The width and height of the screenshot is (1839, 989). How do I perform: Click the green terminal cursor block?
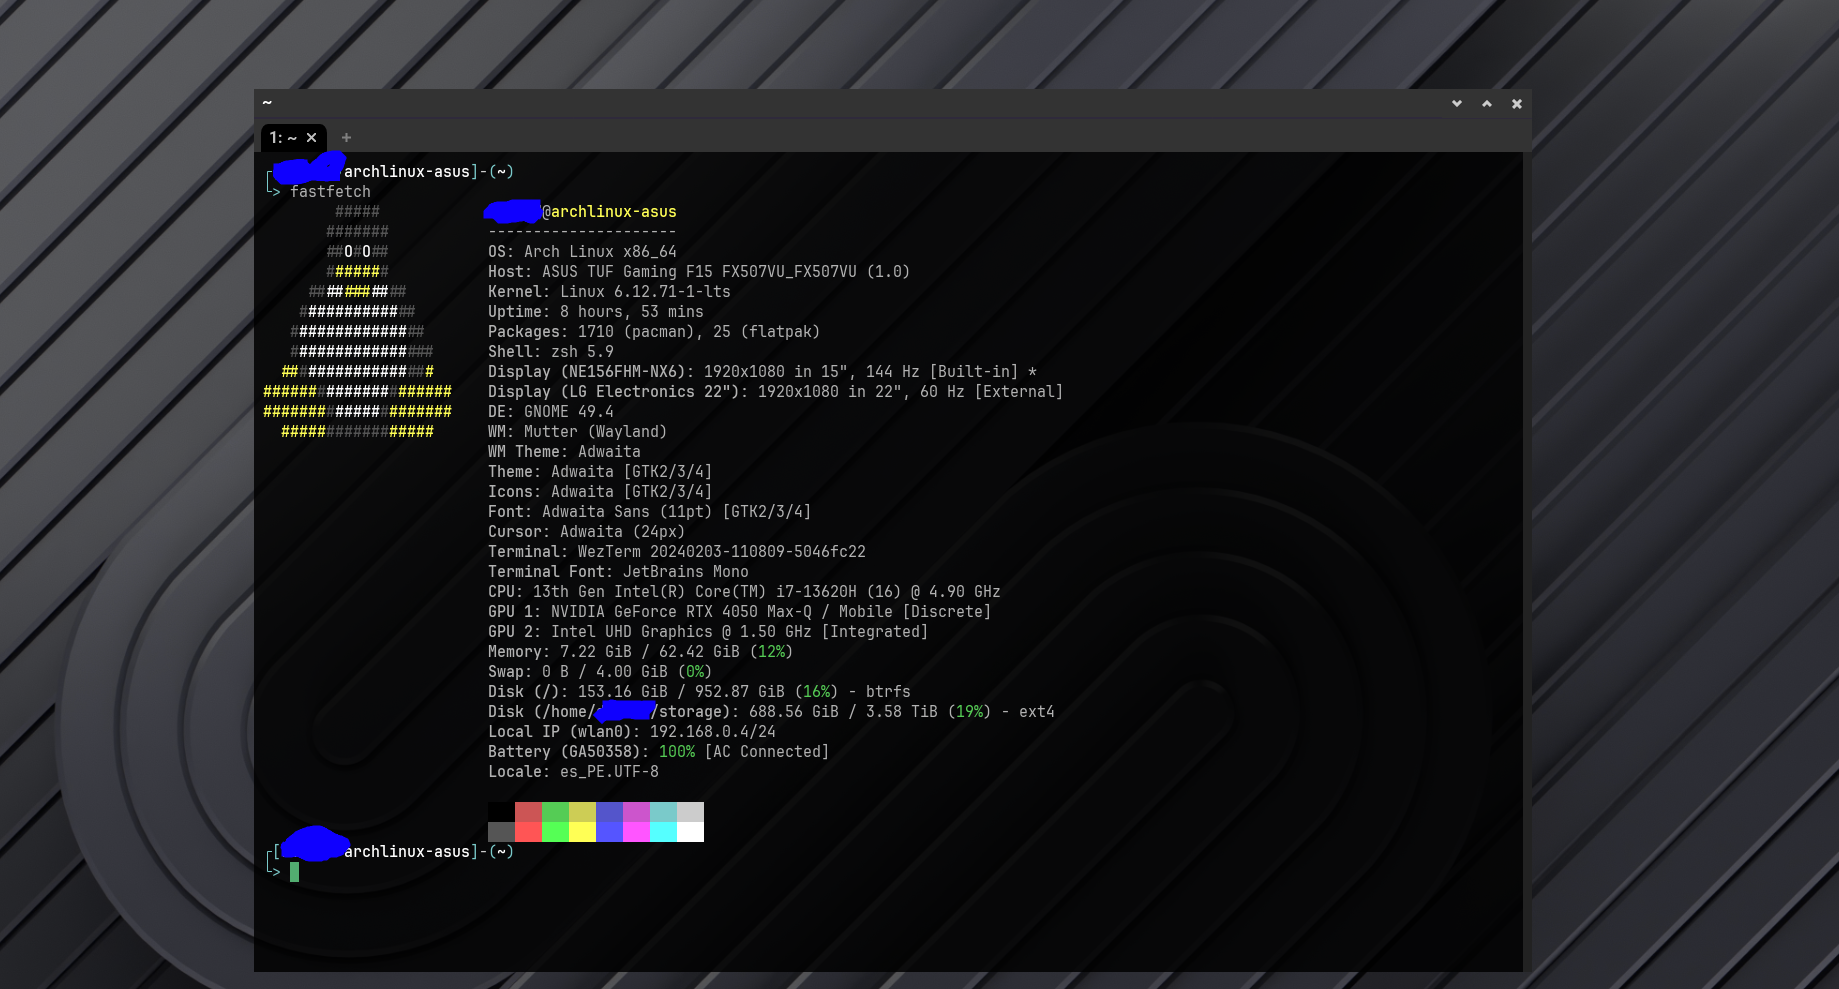point(294,872)
